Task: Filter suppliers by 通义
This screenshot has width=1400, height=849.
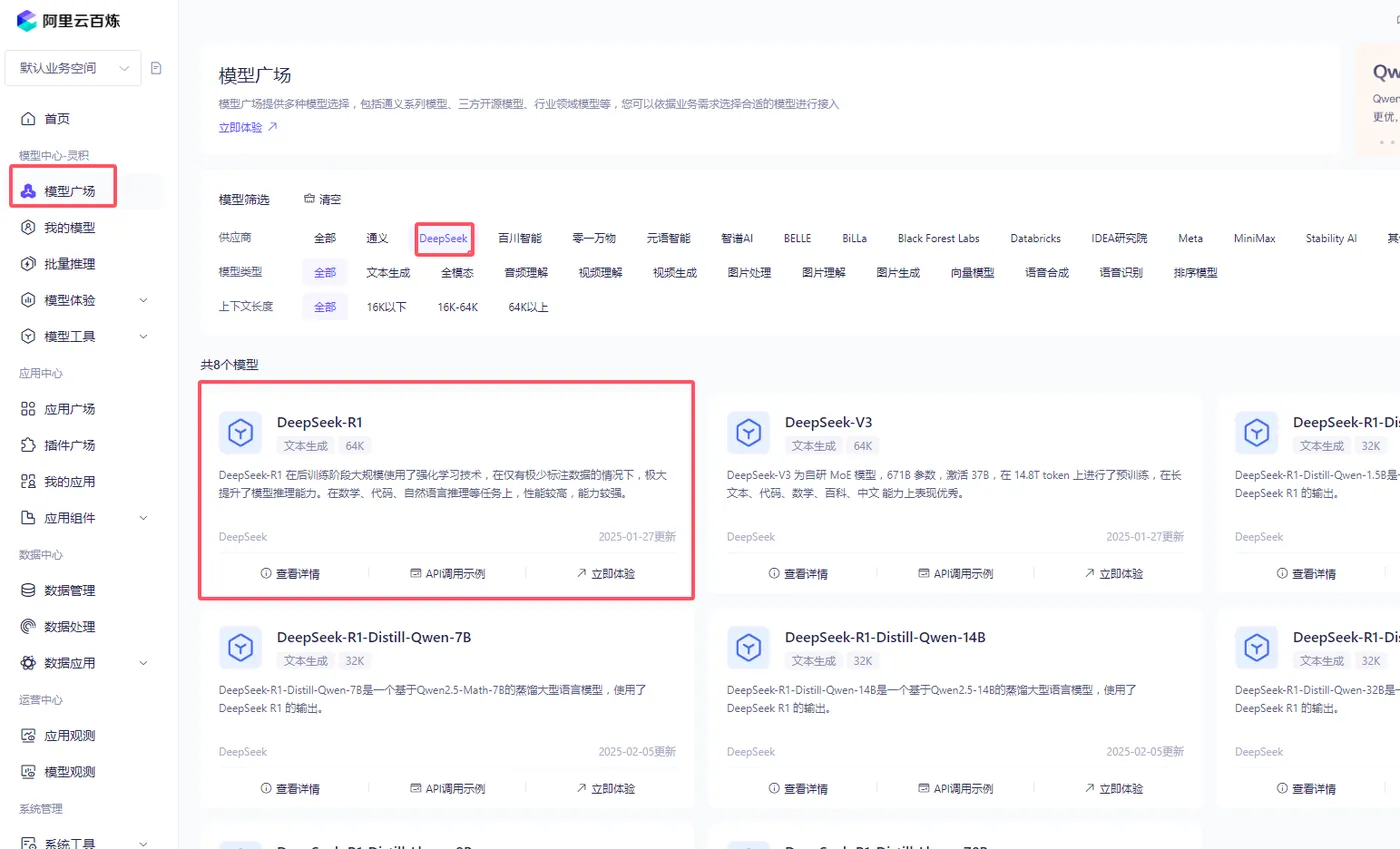Action: pos(377,238)
